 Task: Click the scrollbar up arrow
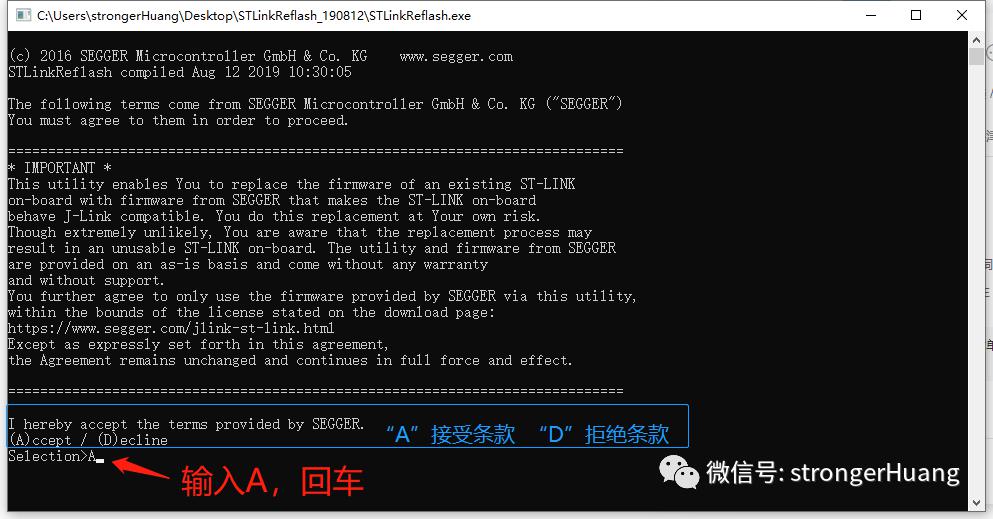[976, 40]
